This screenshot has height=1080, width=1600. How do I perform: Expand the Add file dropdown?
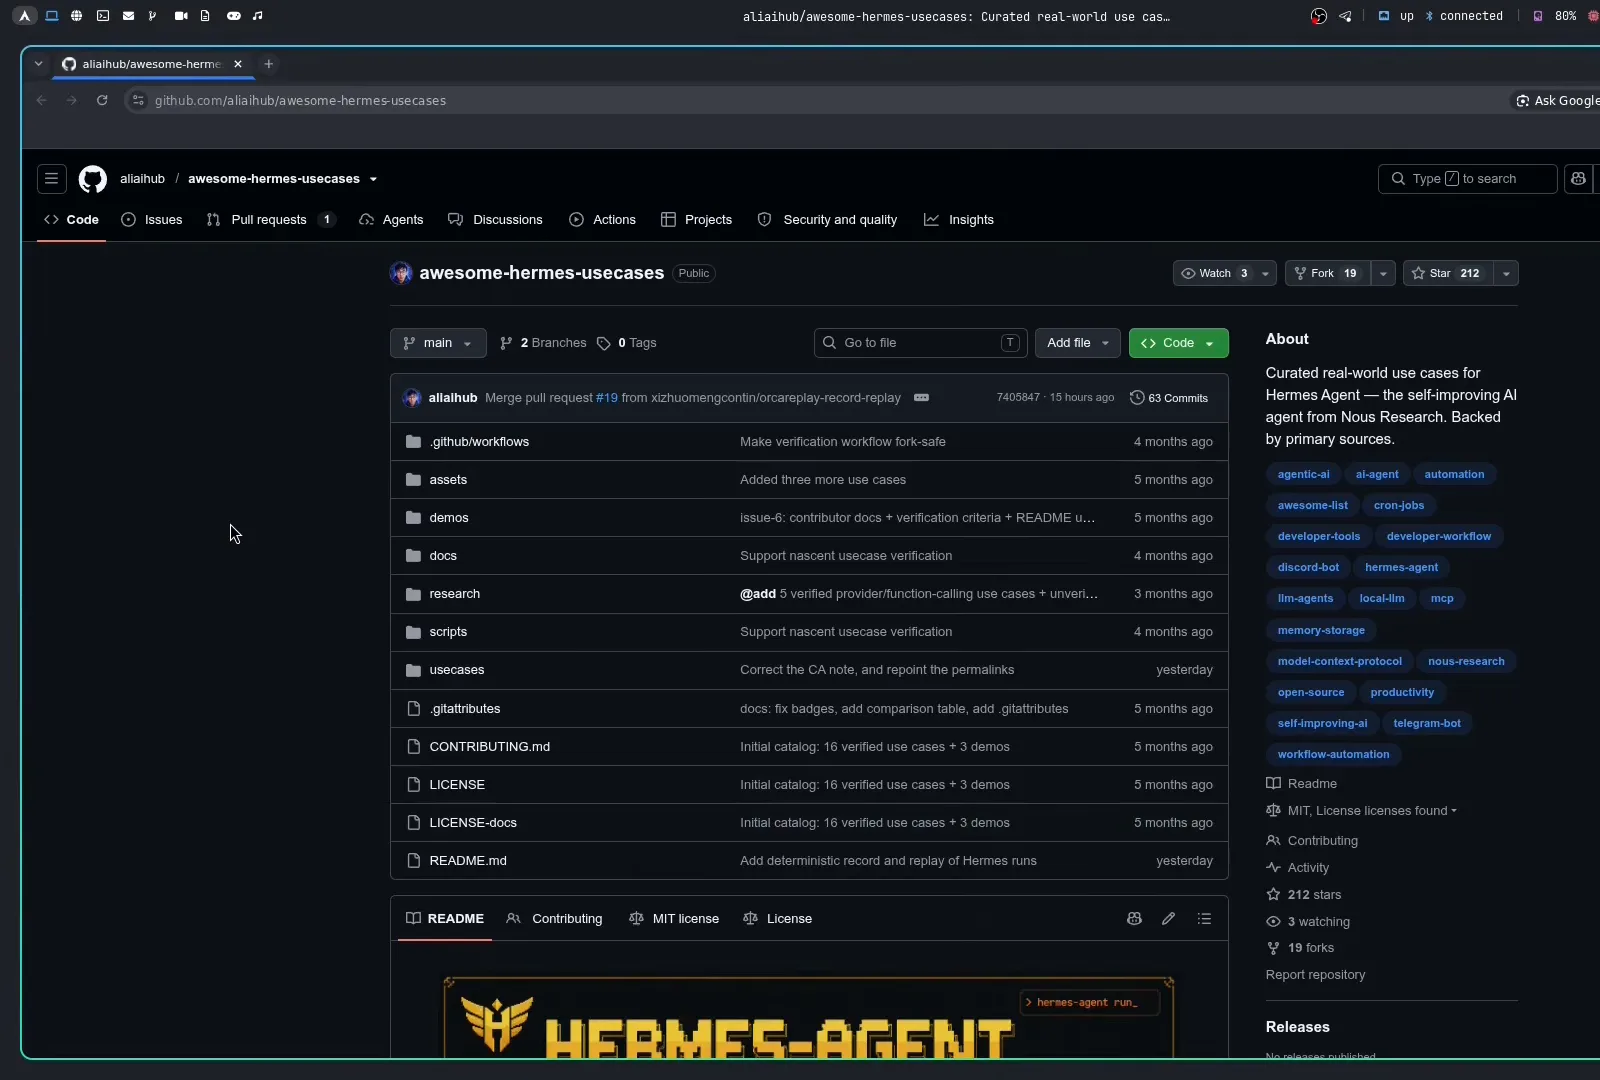click(x=1078, y=343)
